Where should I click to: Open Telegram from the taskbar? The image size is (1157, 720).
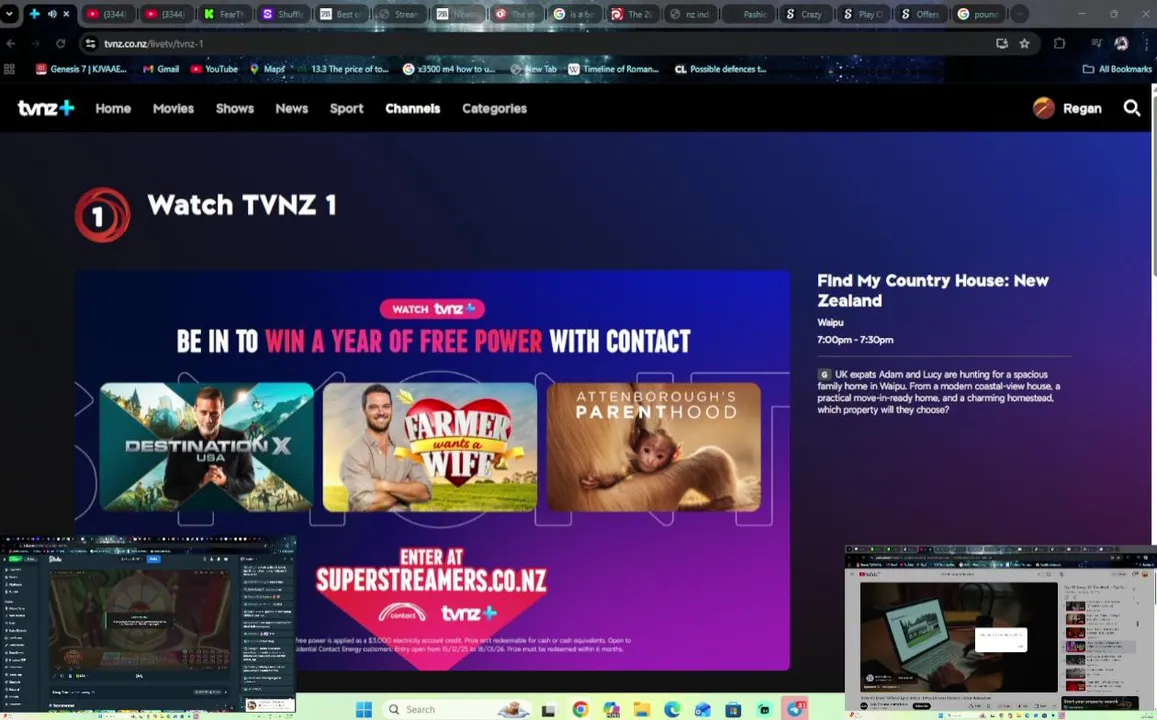pyautogui.click(x=795, y=709)
